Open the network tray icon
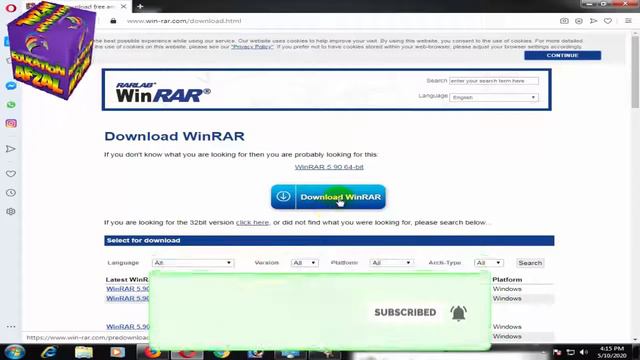640x360 pixels. tap(571, 352)
